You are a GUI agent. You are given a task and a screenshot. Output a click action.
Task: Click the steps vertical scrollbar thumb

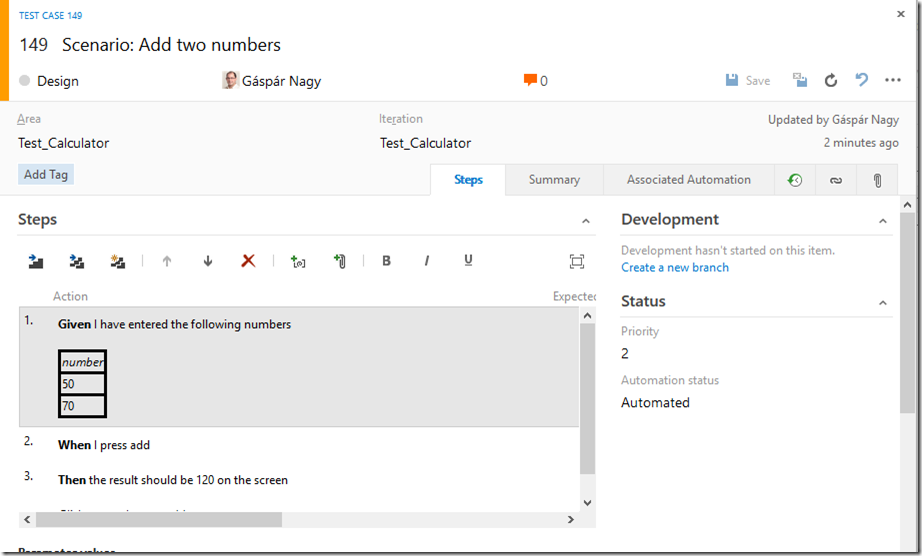tap(587, 398)
